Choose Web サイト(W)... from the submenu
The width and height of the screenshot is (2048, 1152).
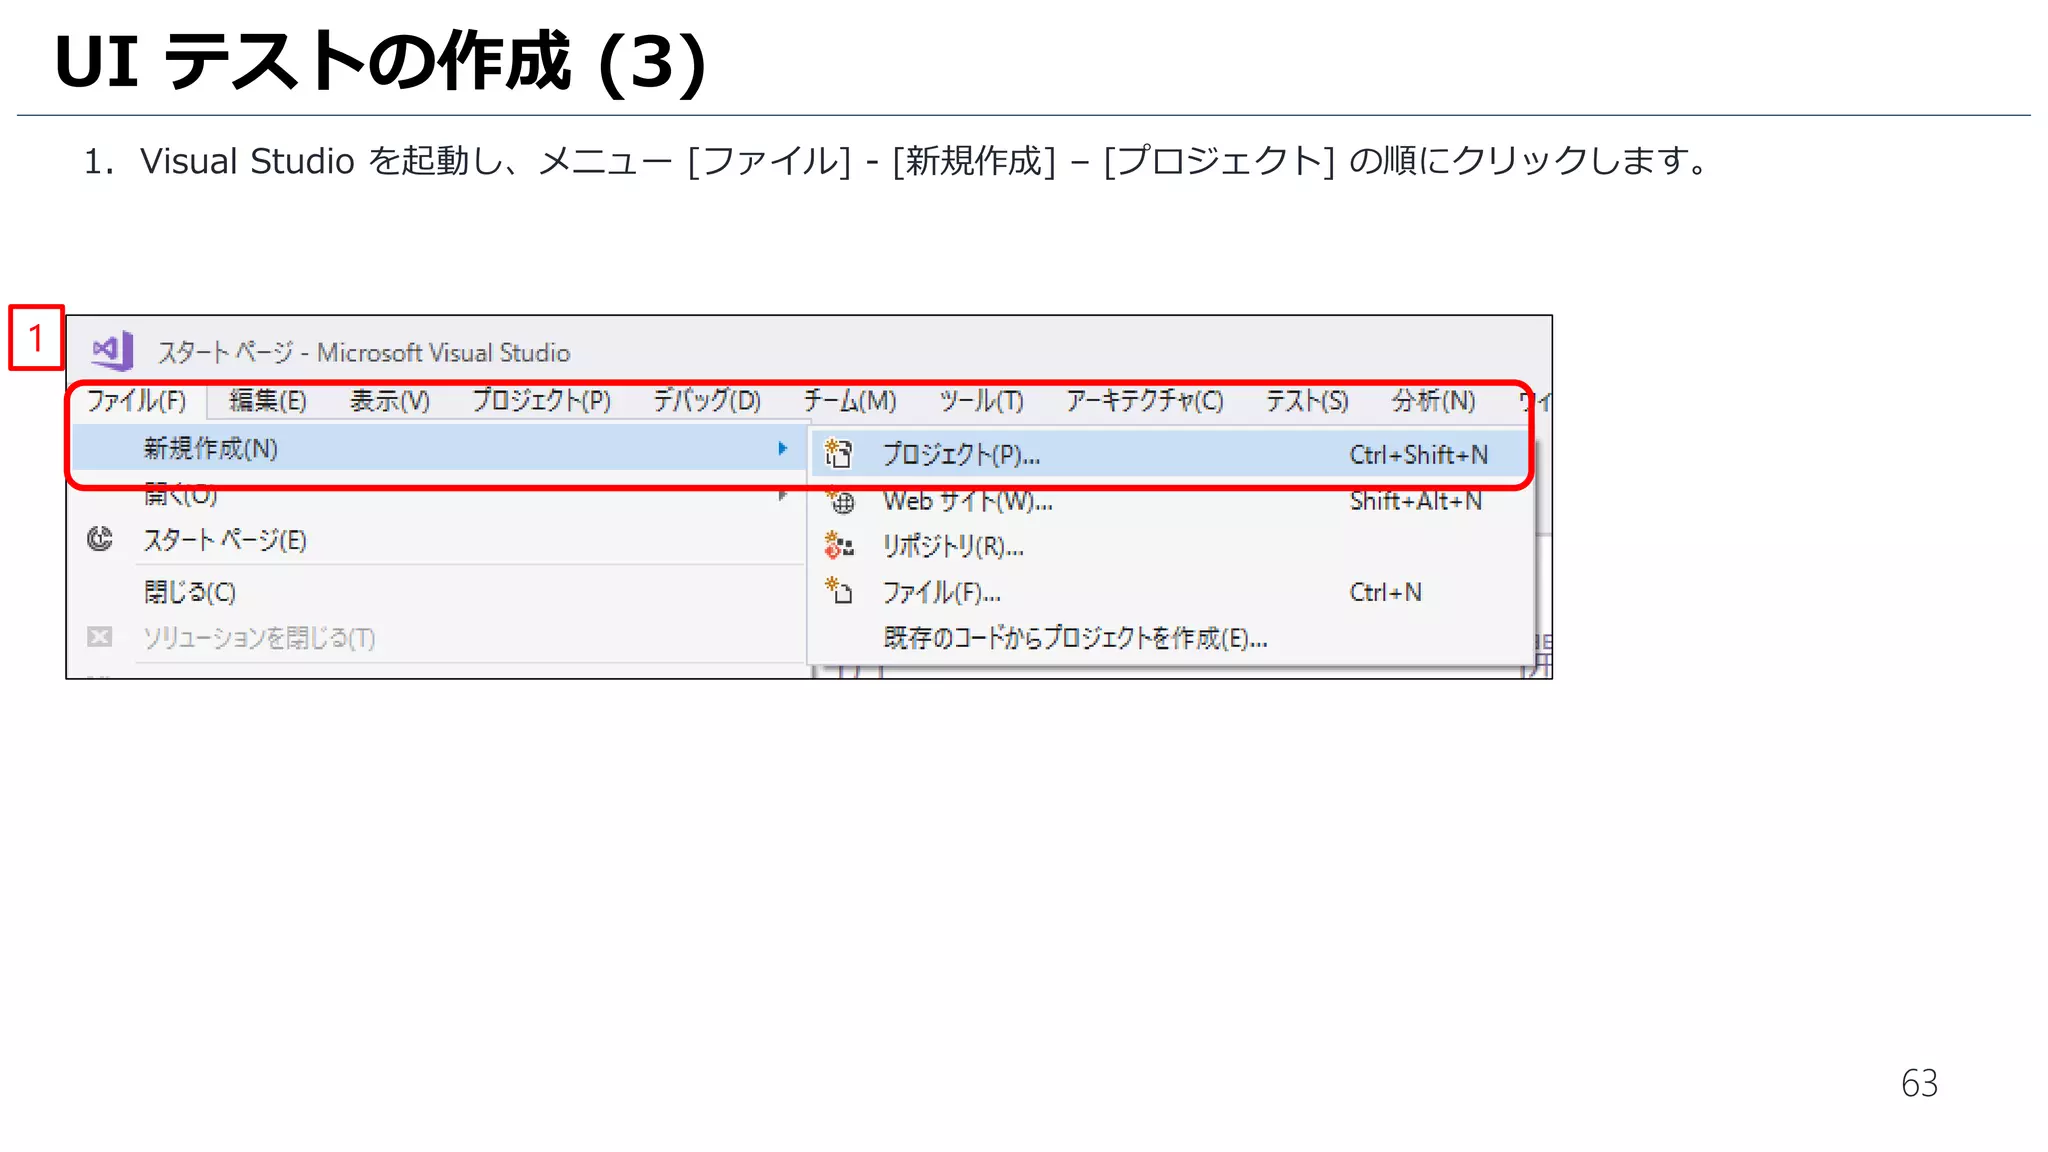pos(1171,501)
